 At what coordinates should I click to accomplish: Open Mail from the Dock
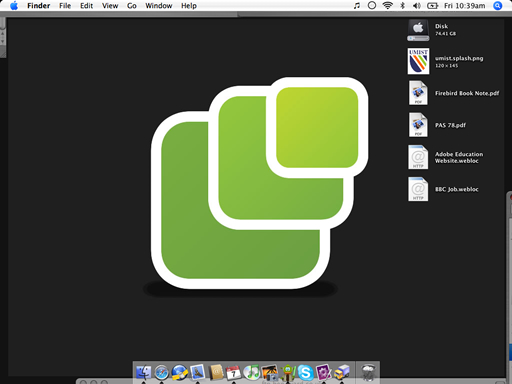click(x=197, y=372)
